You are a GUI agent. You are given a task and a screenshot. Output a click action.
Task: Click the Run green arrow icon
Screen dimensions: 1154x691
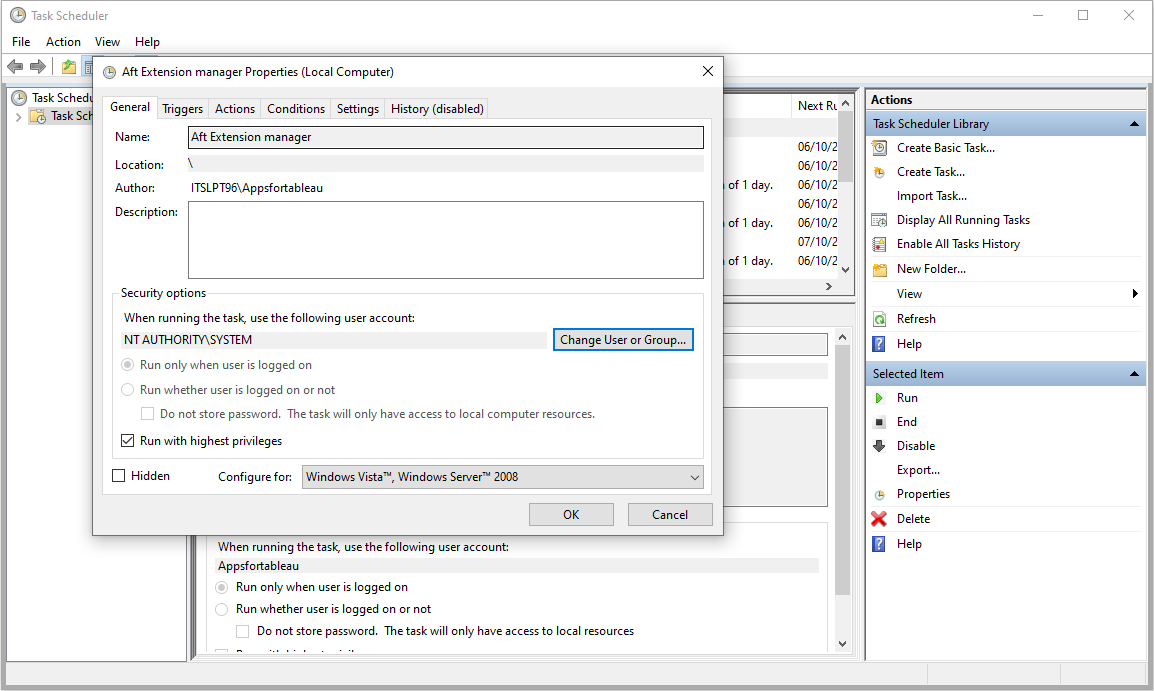tap(879, 398)
